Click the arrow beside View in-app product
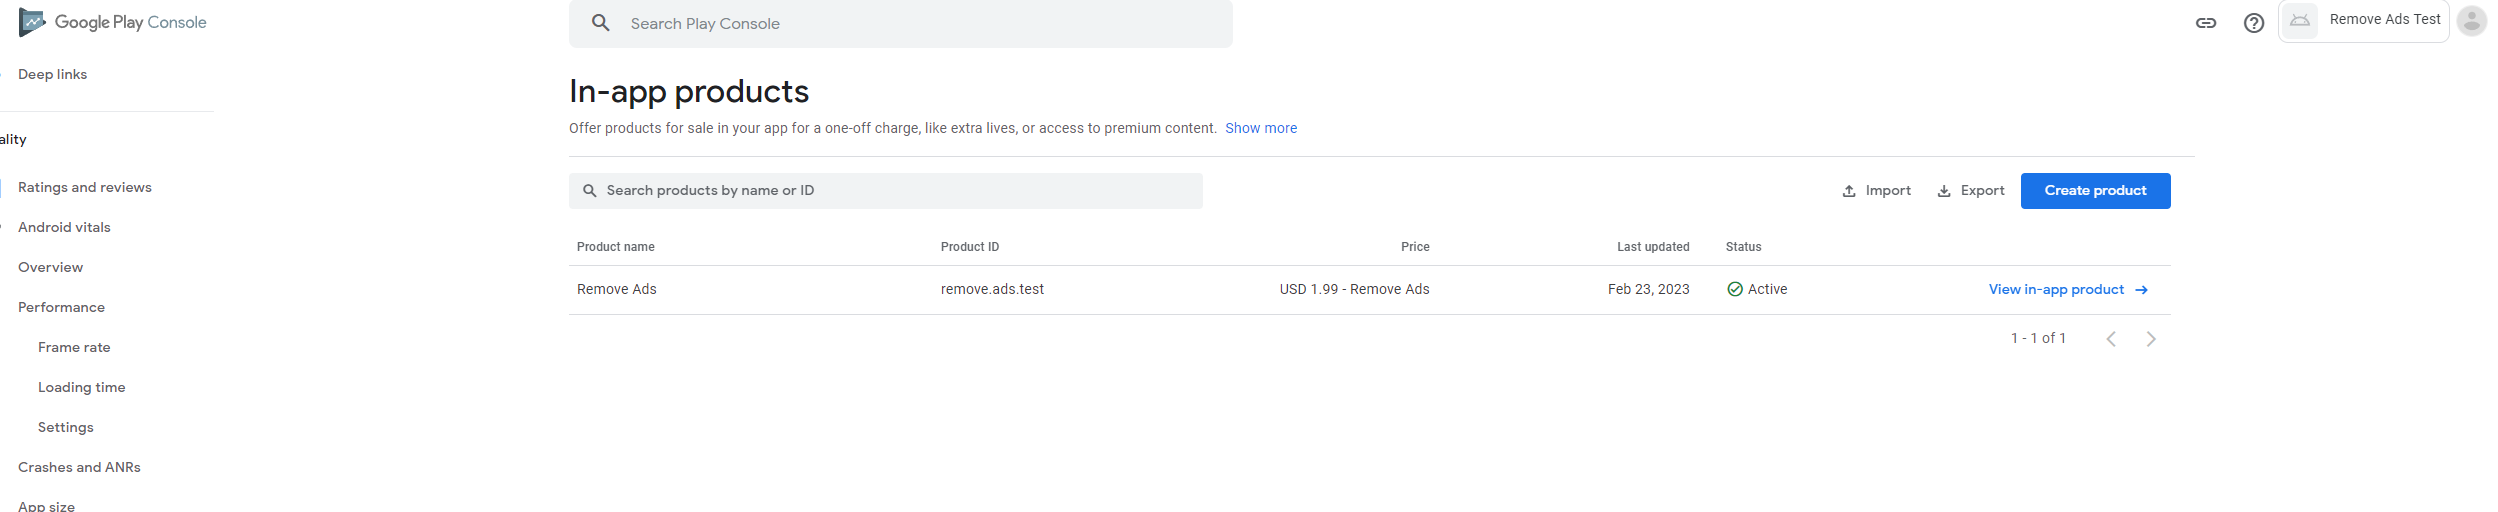The image size is (2498, 512). [x=2141, y=290]
